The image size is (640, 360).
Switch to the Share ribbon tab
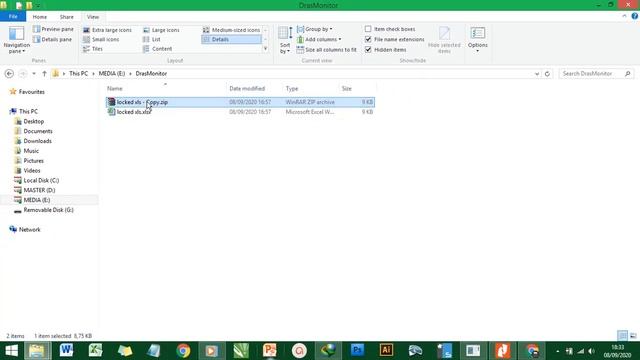[67, 17]
